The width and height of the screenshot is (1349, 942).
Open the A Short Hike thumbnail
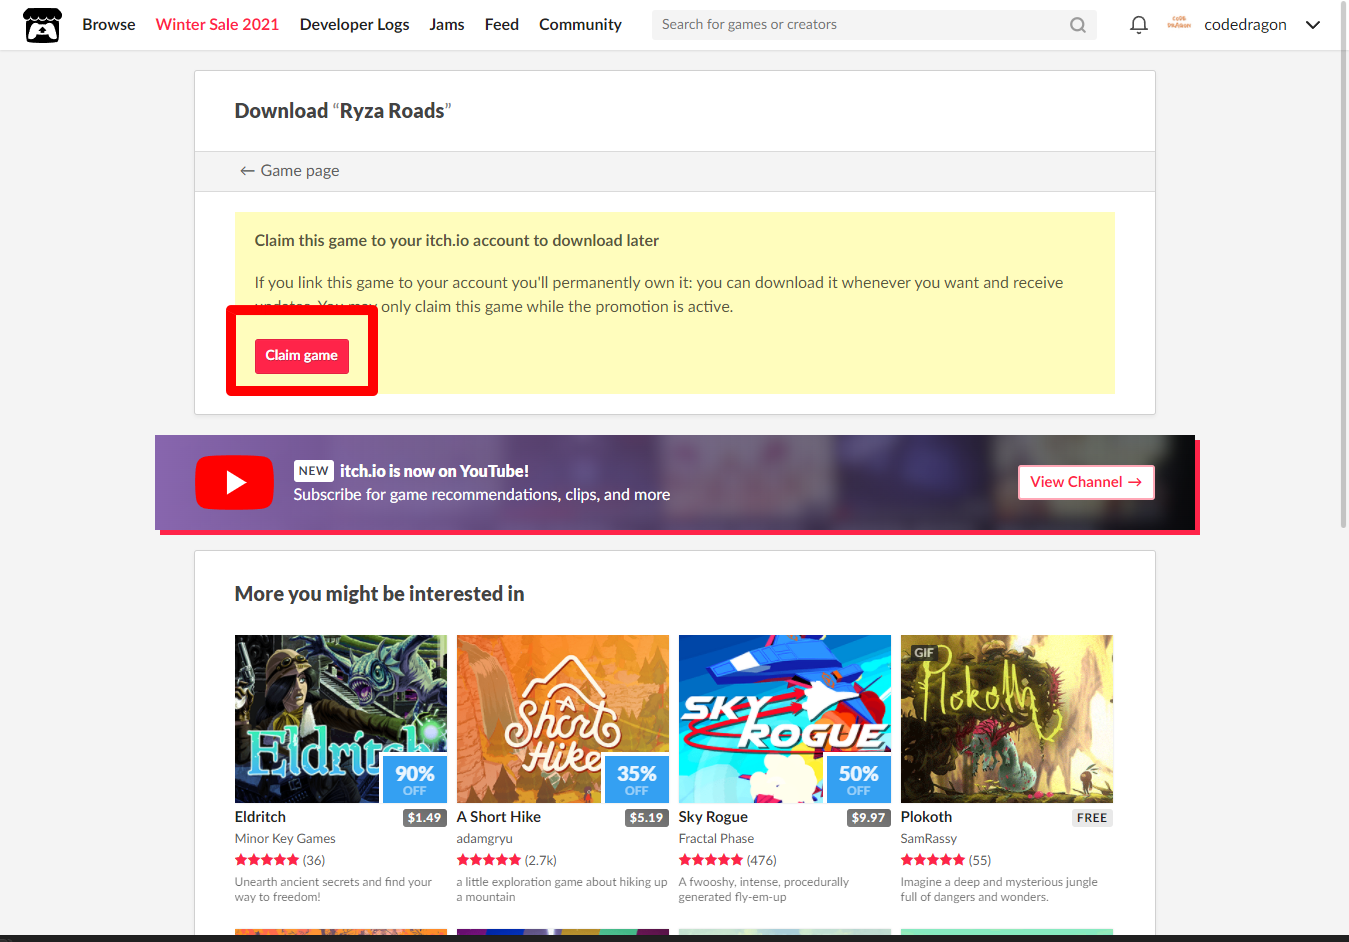coord(563,719)
